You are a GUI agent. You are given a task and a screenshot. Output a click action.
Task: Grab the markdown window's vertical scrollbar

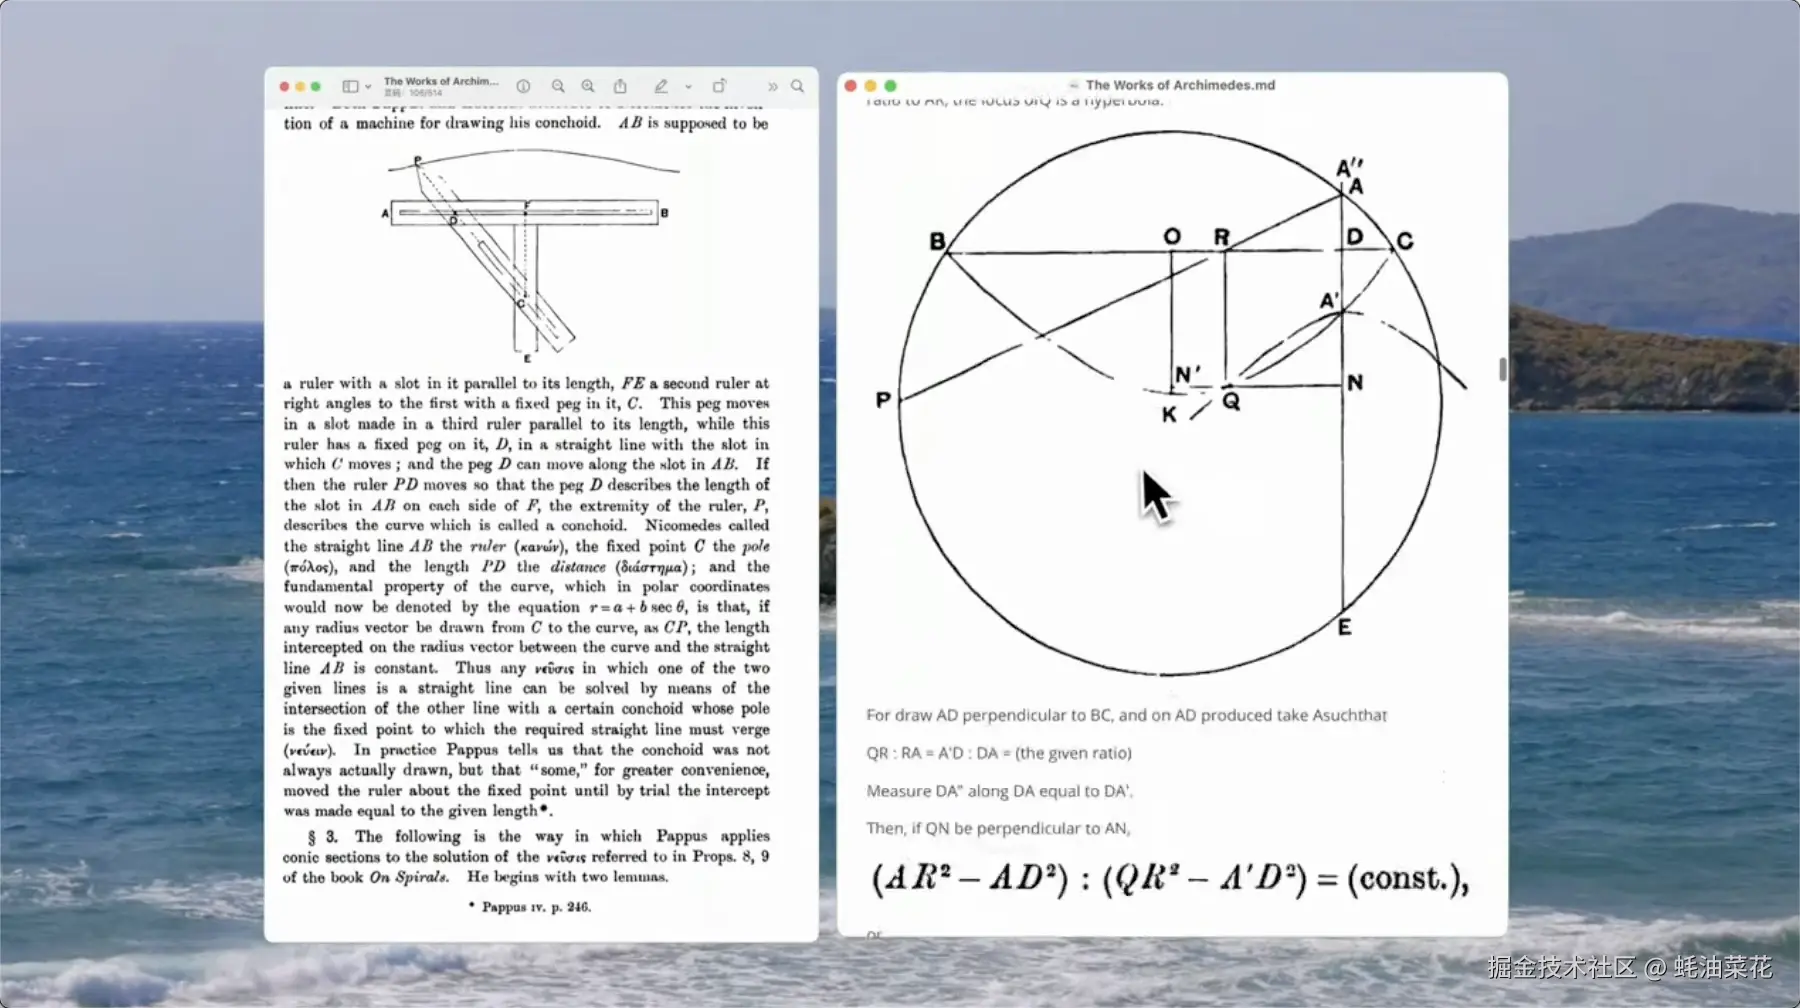[1502, 369]
